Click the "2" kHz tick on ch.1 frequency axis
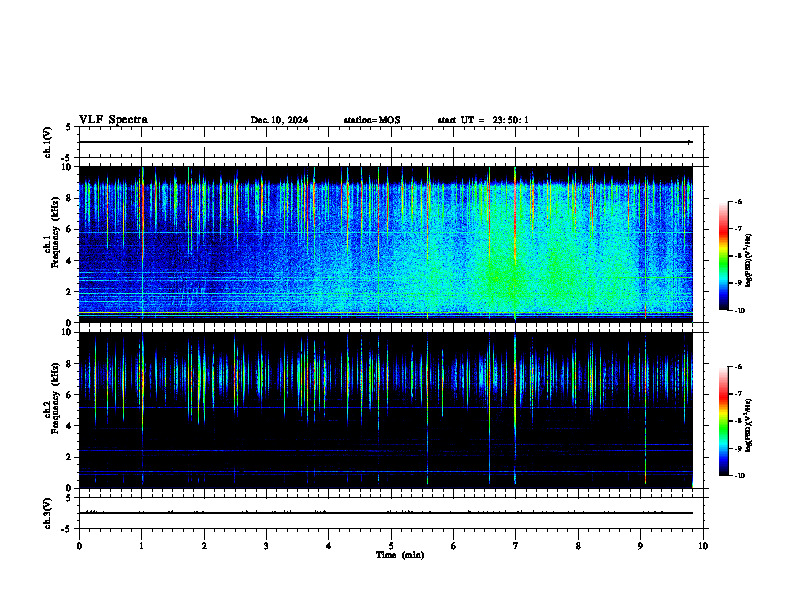The height and width of the screenshot is (612, 792). click(x=70, y=292)
